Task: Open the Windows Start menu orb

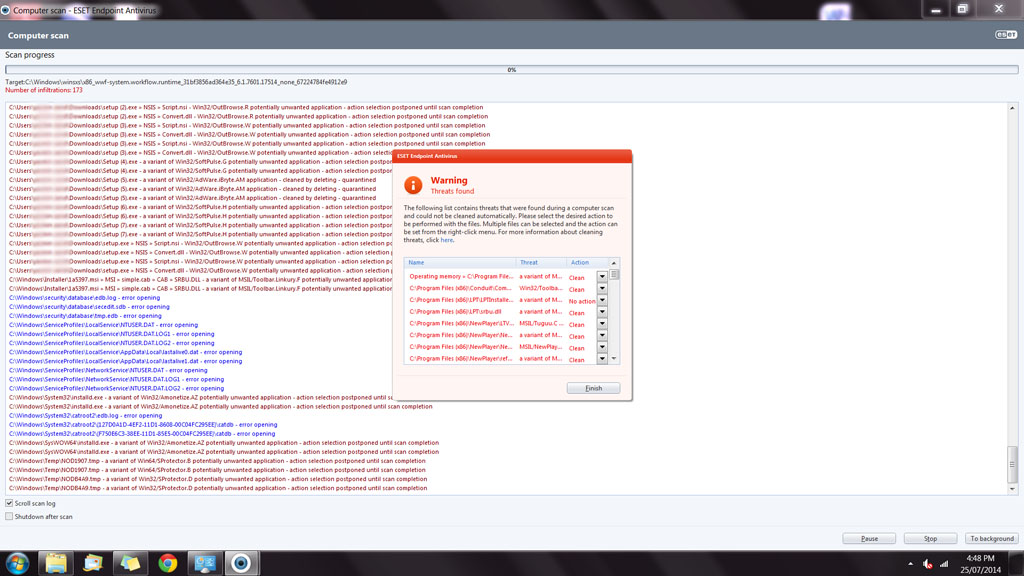Action: (x=17, y=563)
